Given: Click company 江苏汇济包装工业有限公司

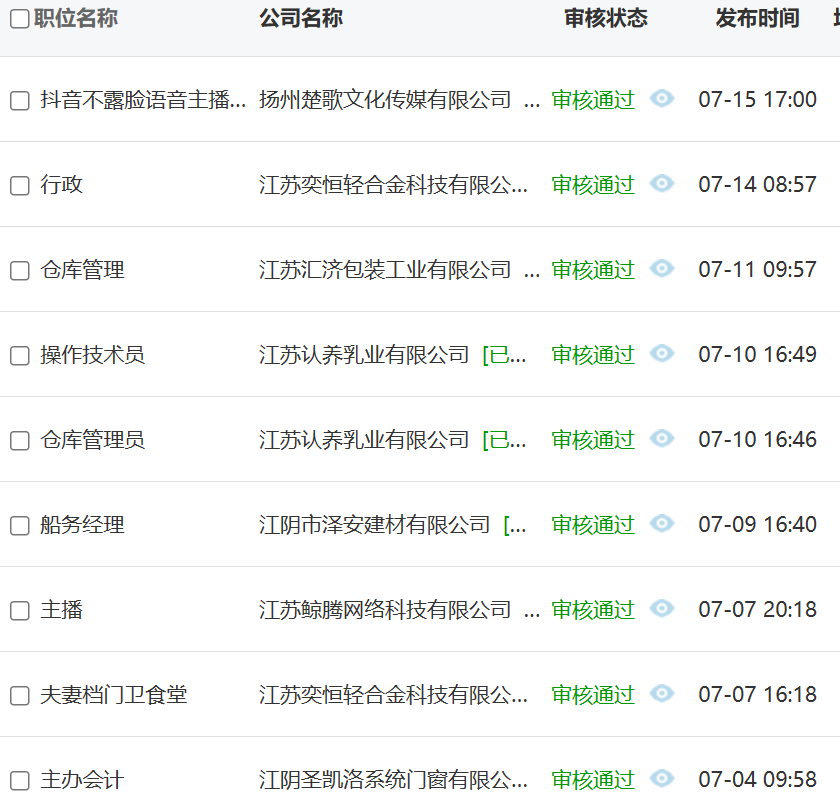Looking at the screenshot, I should [385, 270].
